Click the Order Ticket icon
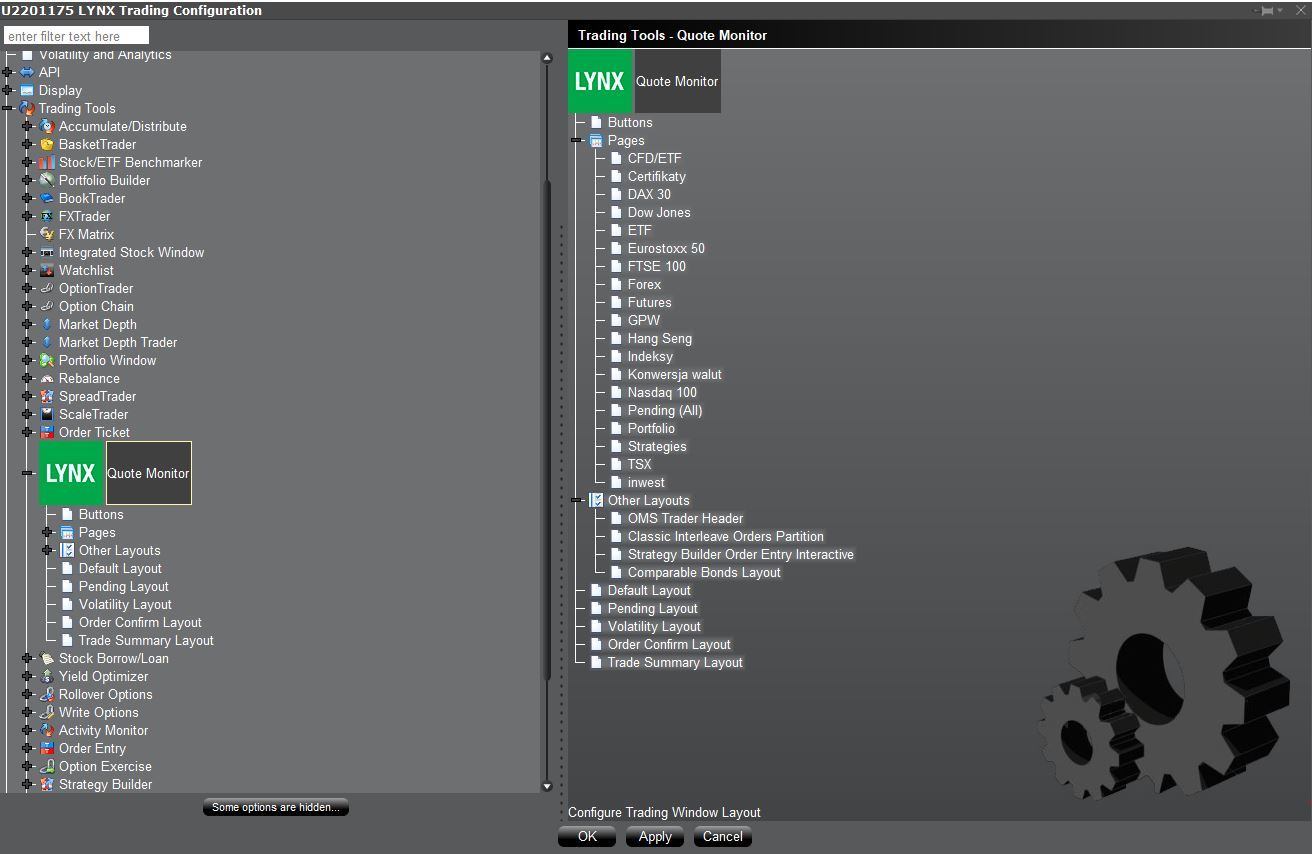This screenshot has width=1312, height=854. (46, 432)
